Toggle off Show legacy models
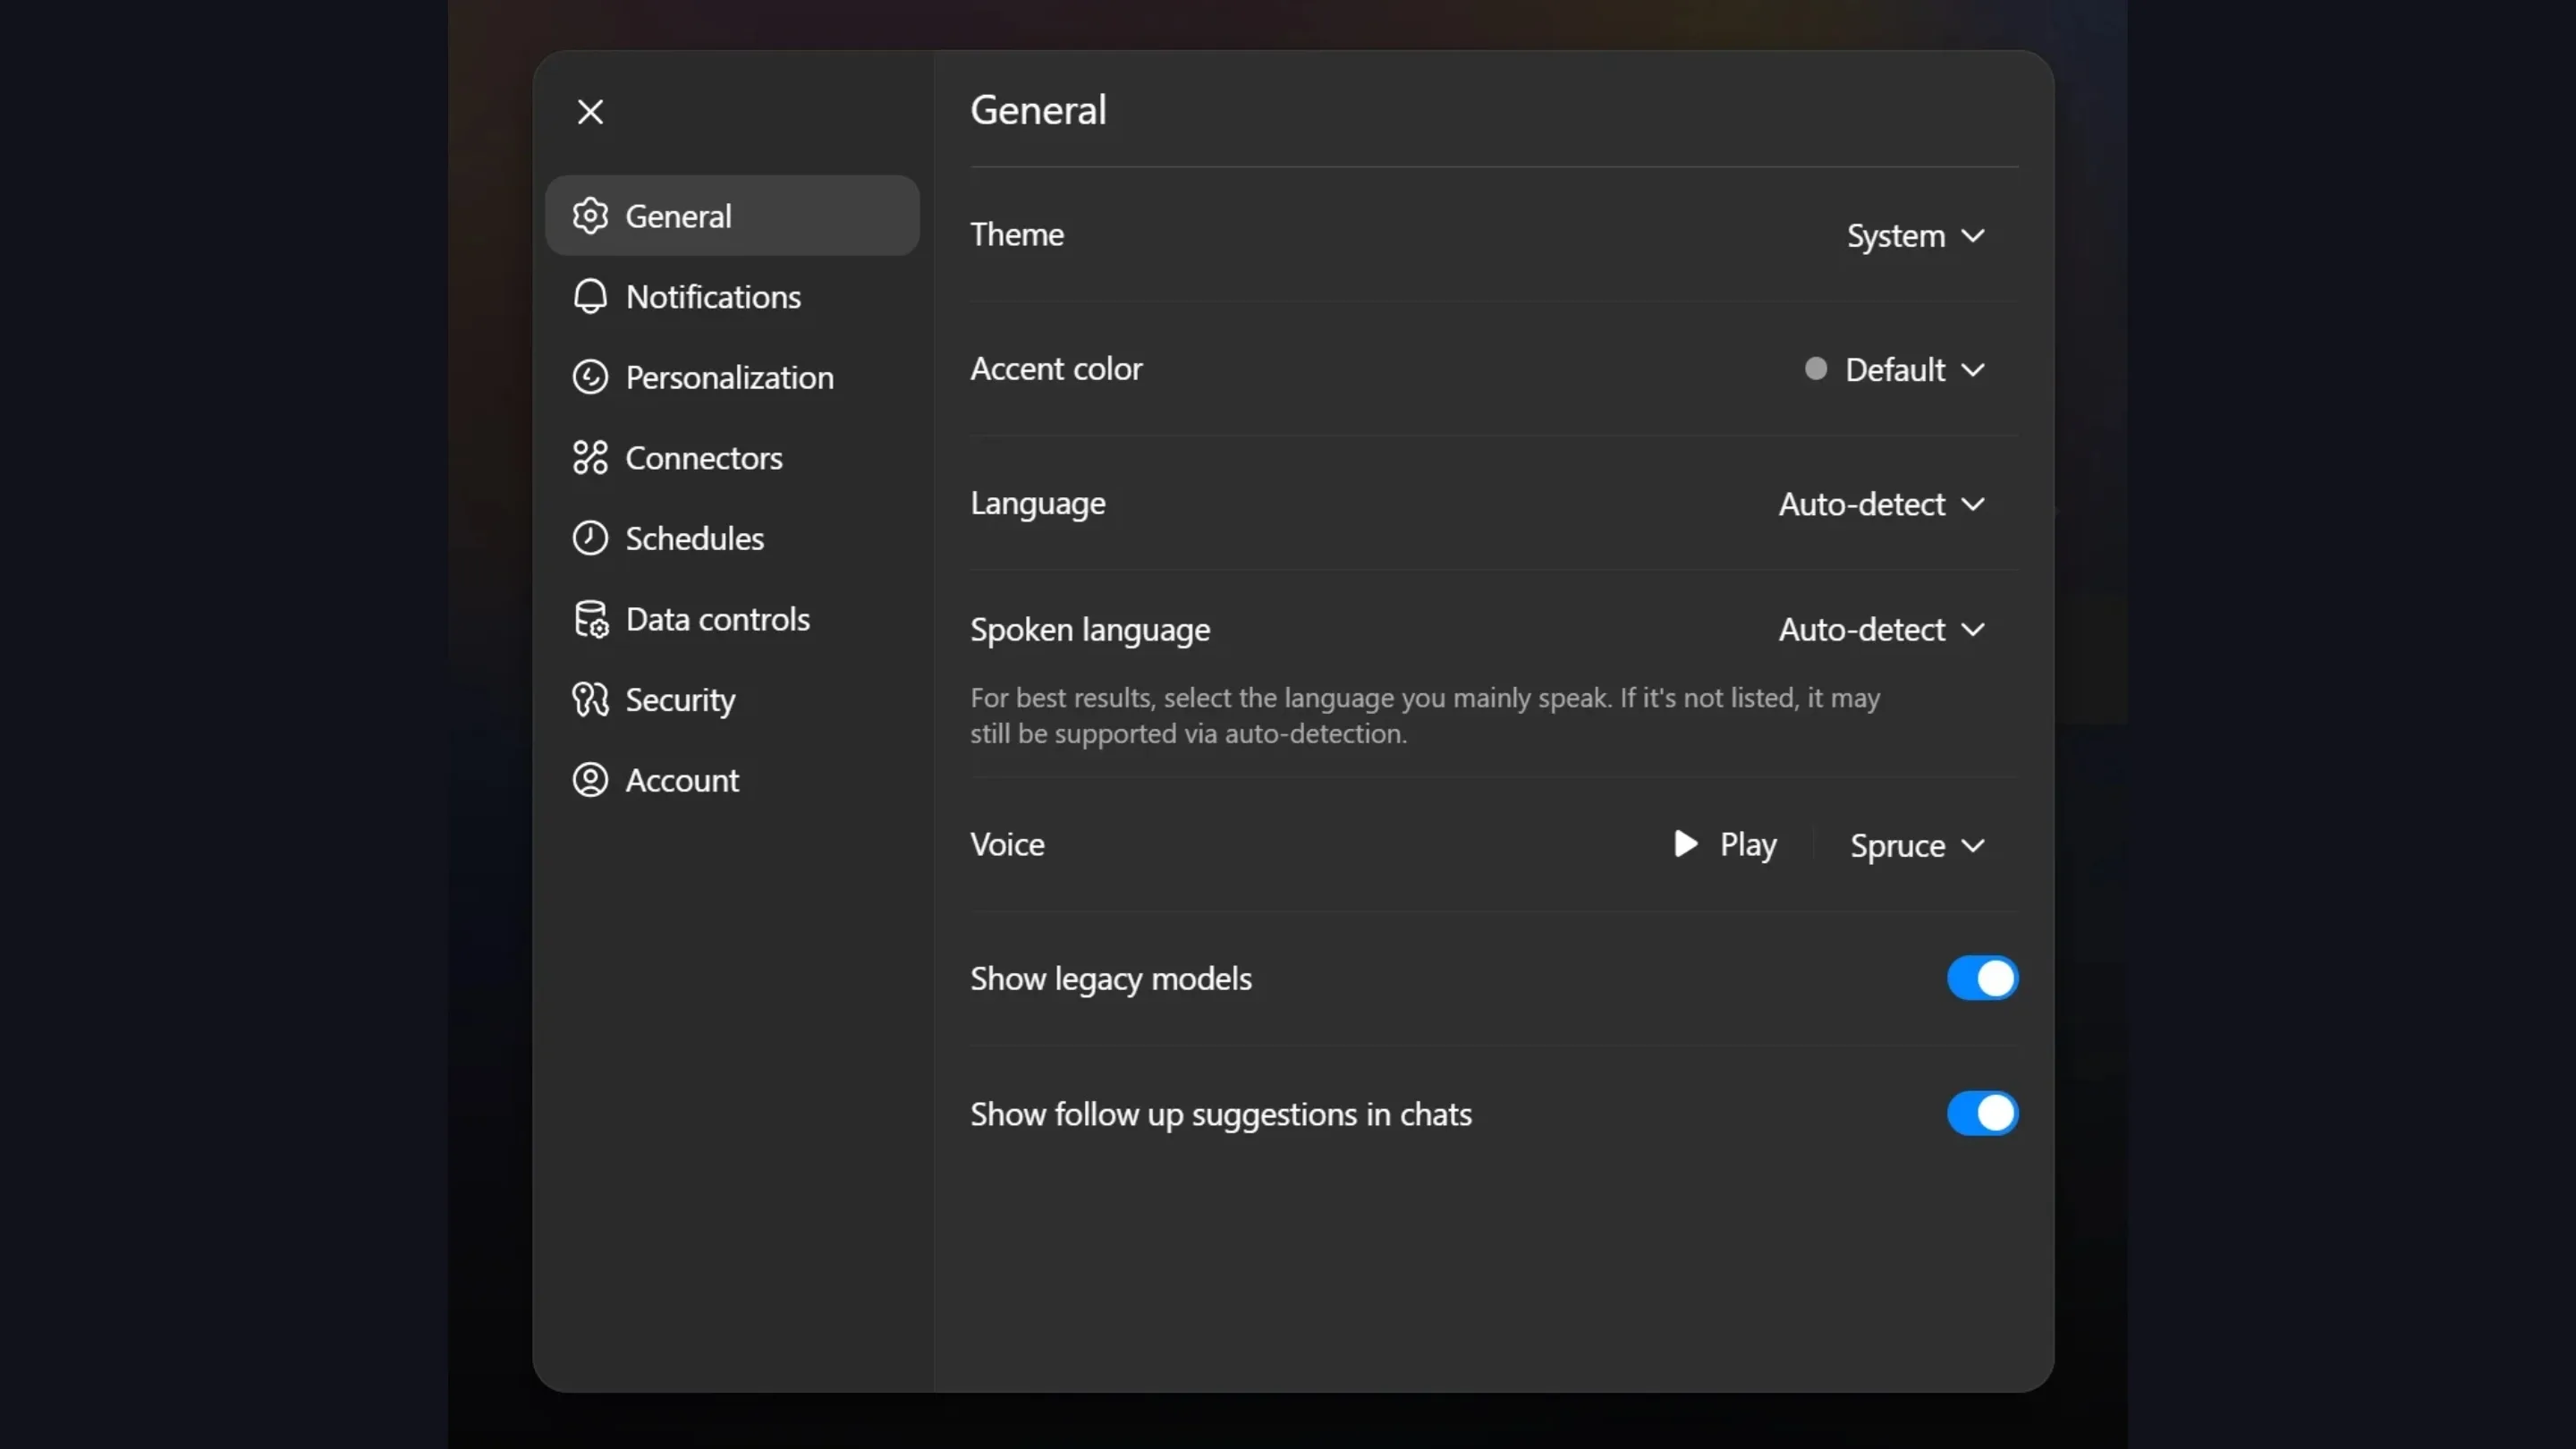Screen dimensions: 2576x1449 [1982, 978]
